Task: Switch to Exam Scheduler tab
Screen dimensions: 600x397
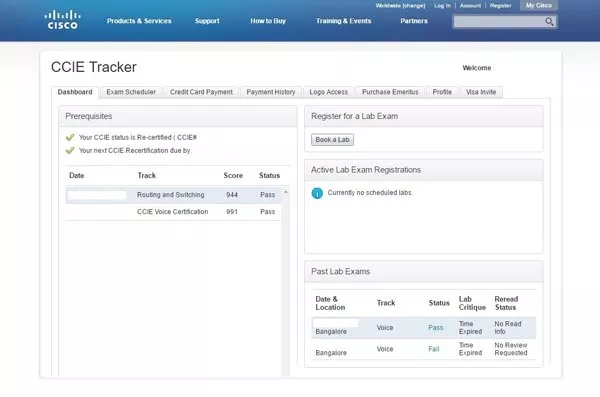Action: click(131, 92)
